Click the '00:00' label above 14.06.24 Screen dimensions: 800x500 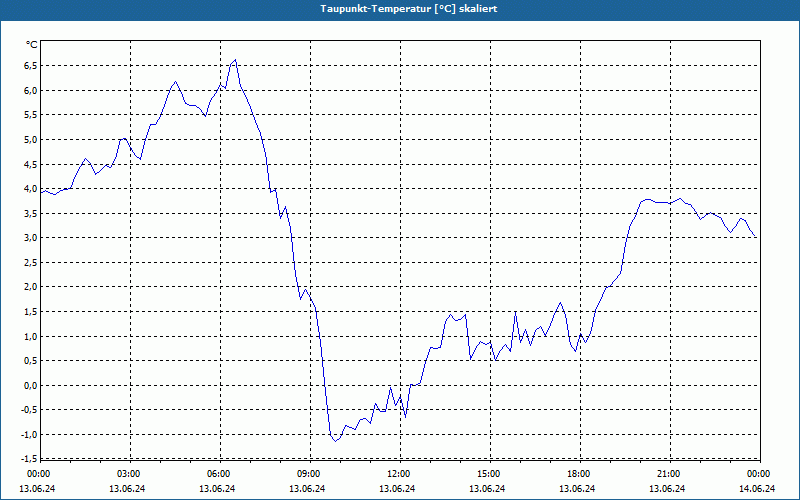click(759, 474)
